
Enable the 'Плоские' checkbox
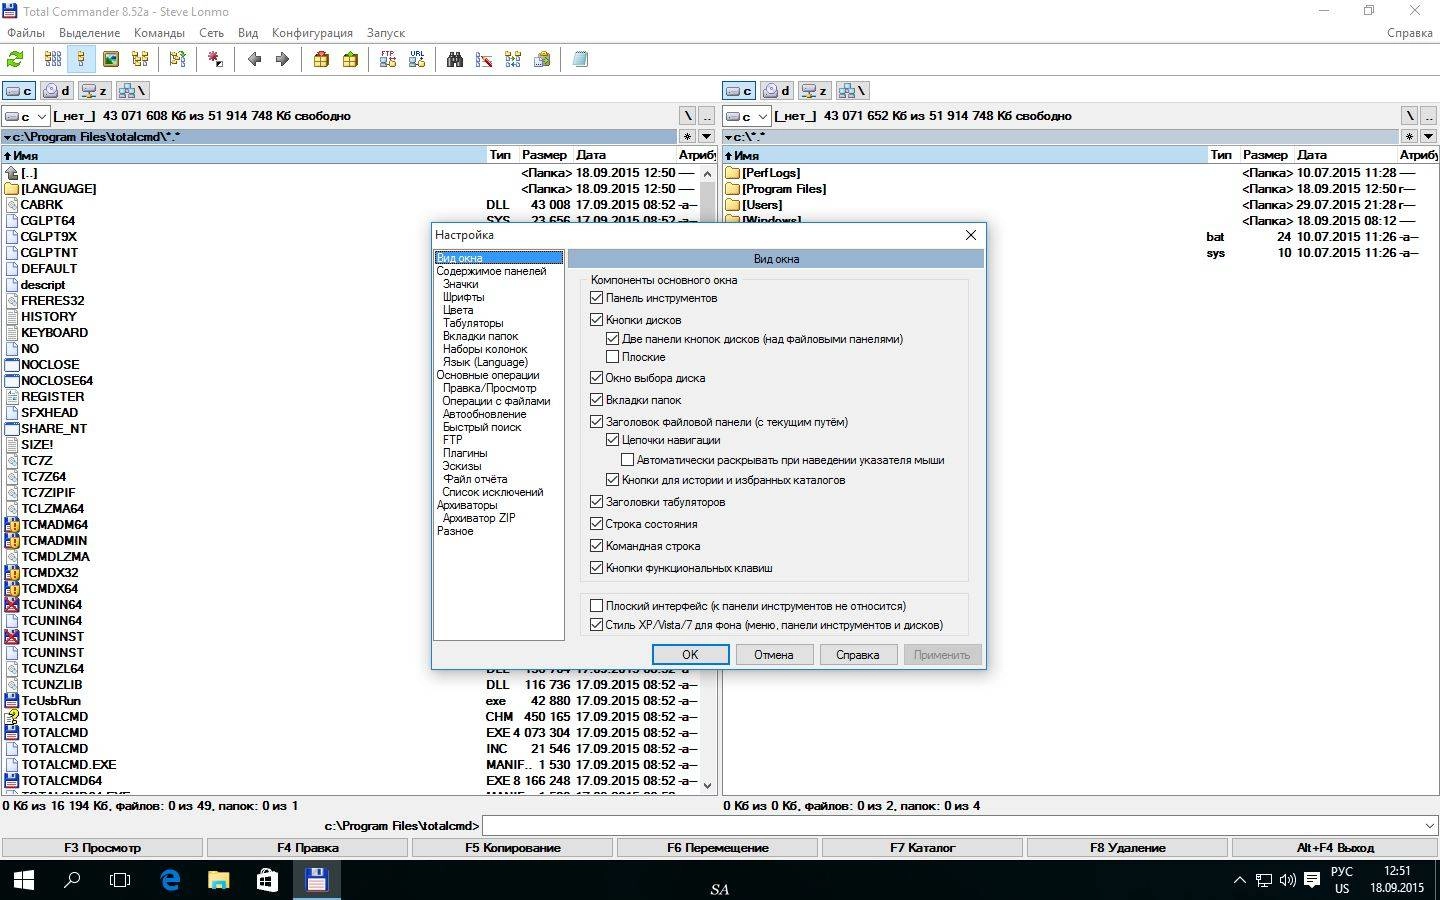click(613, 357)
